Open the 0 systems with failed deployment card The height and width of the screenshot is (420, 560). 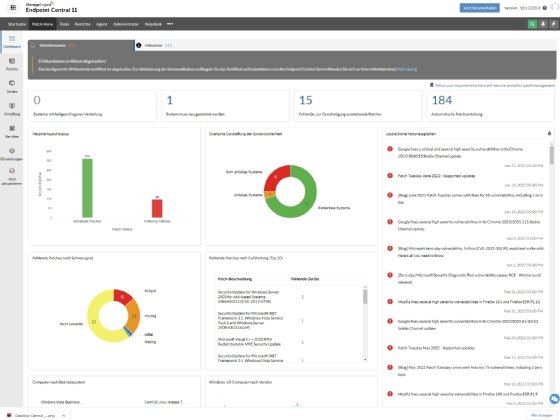coord(92,106)
